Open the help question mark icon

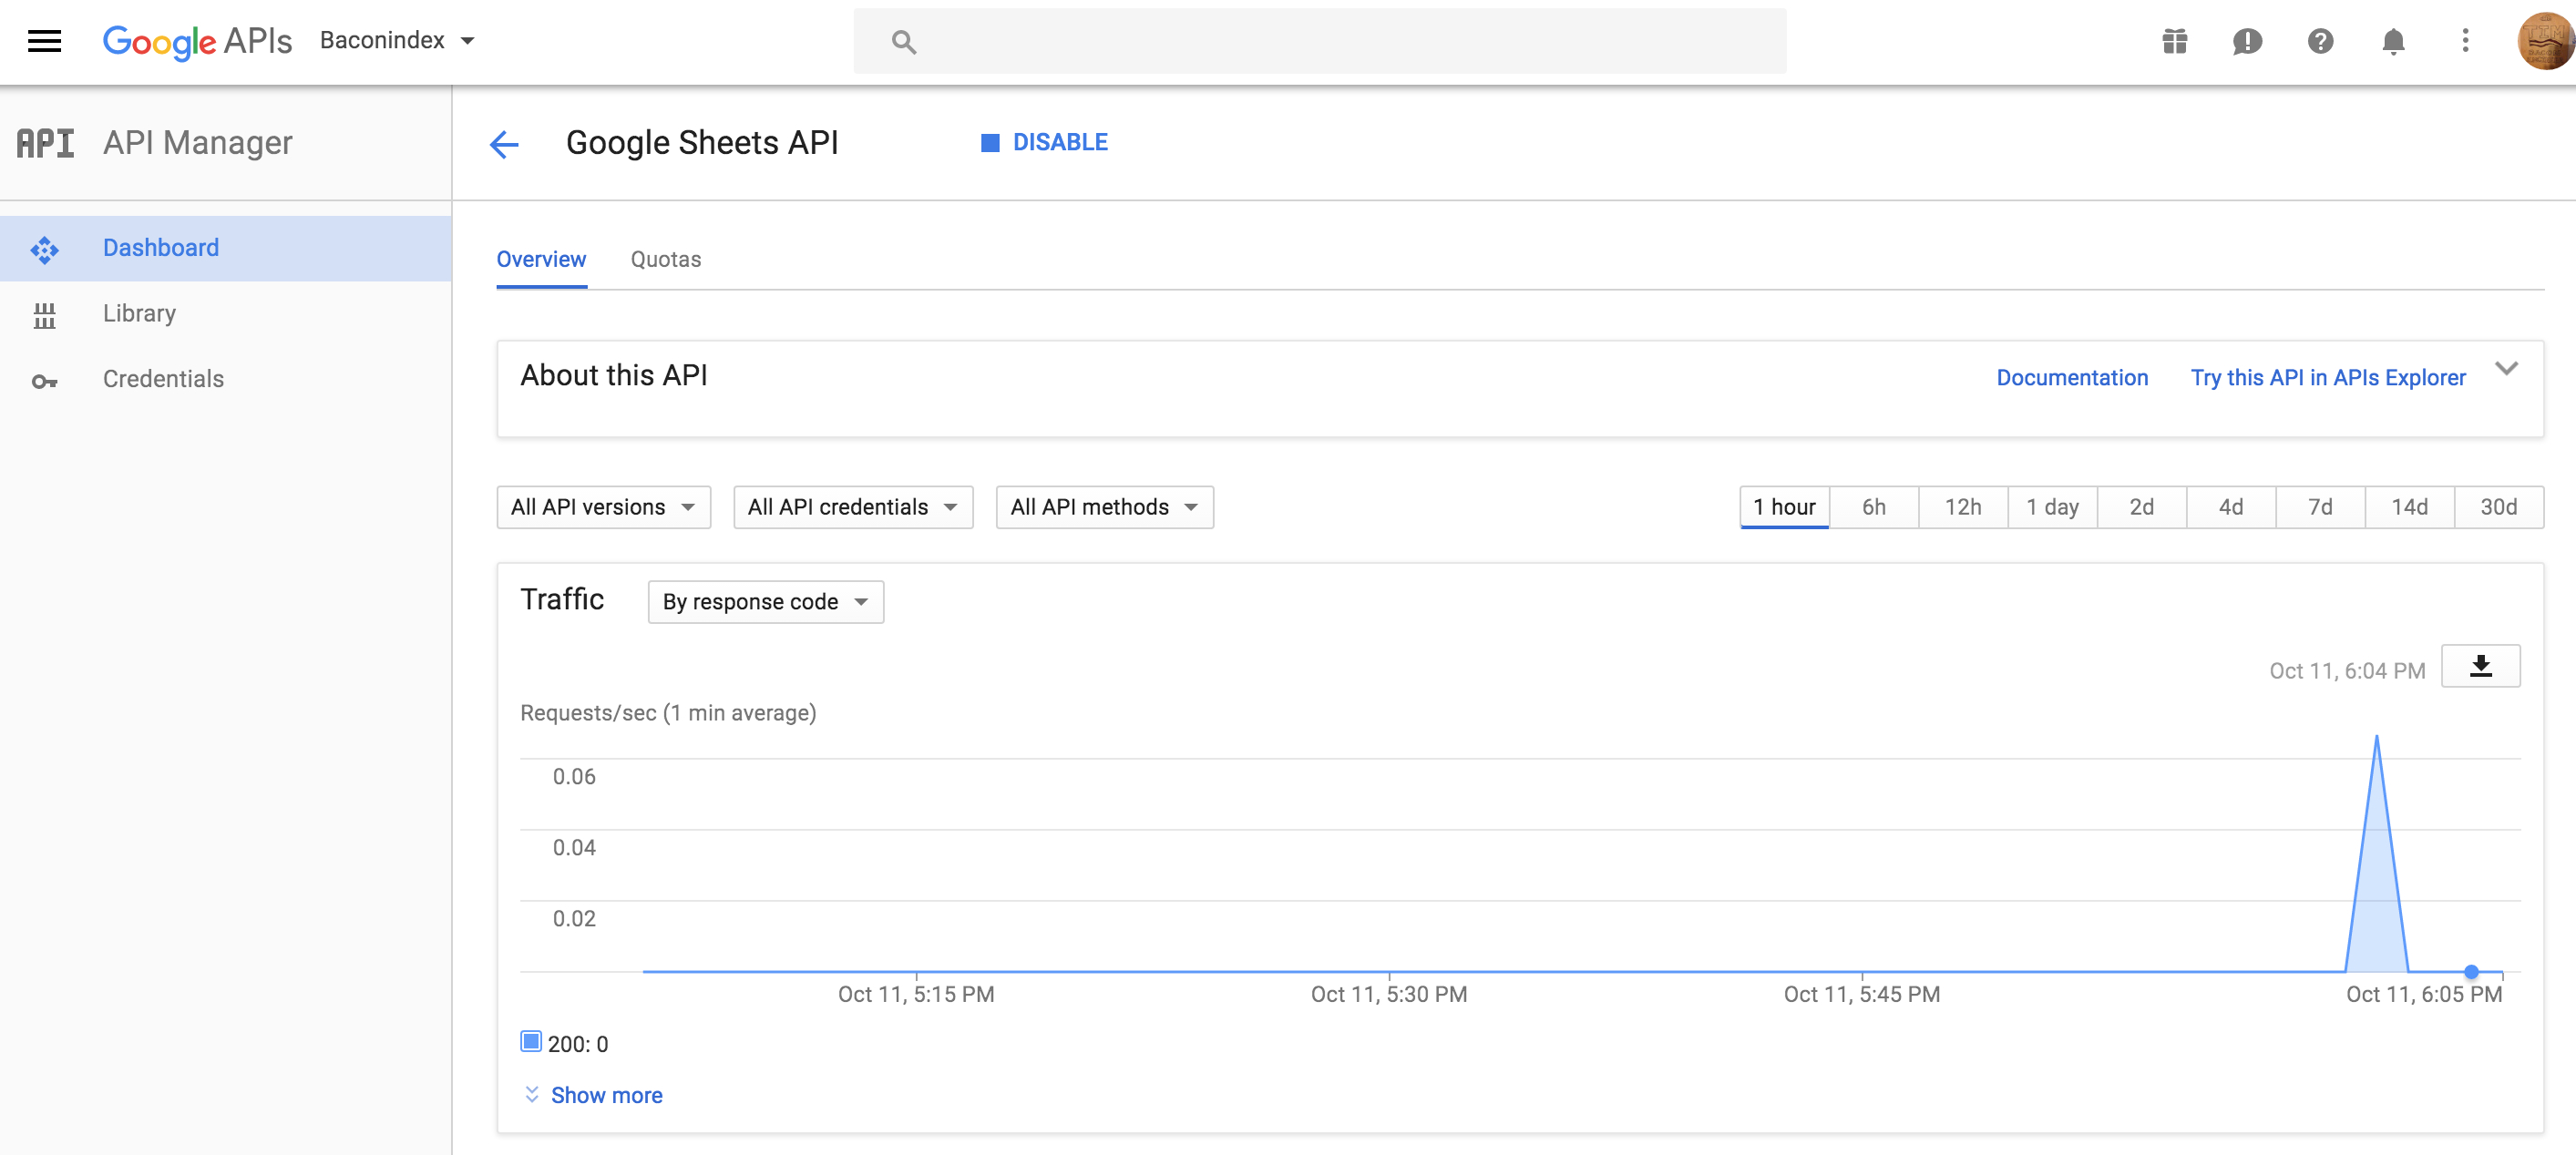point(2320,41)
